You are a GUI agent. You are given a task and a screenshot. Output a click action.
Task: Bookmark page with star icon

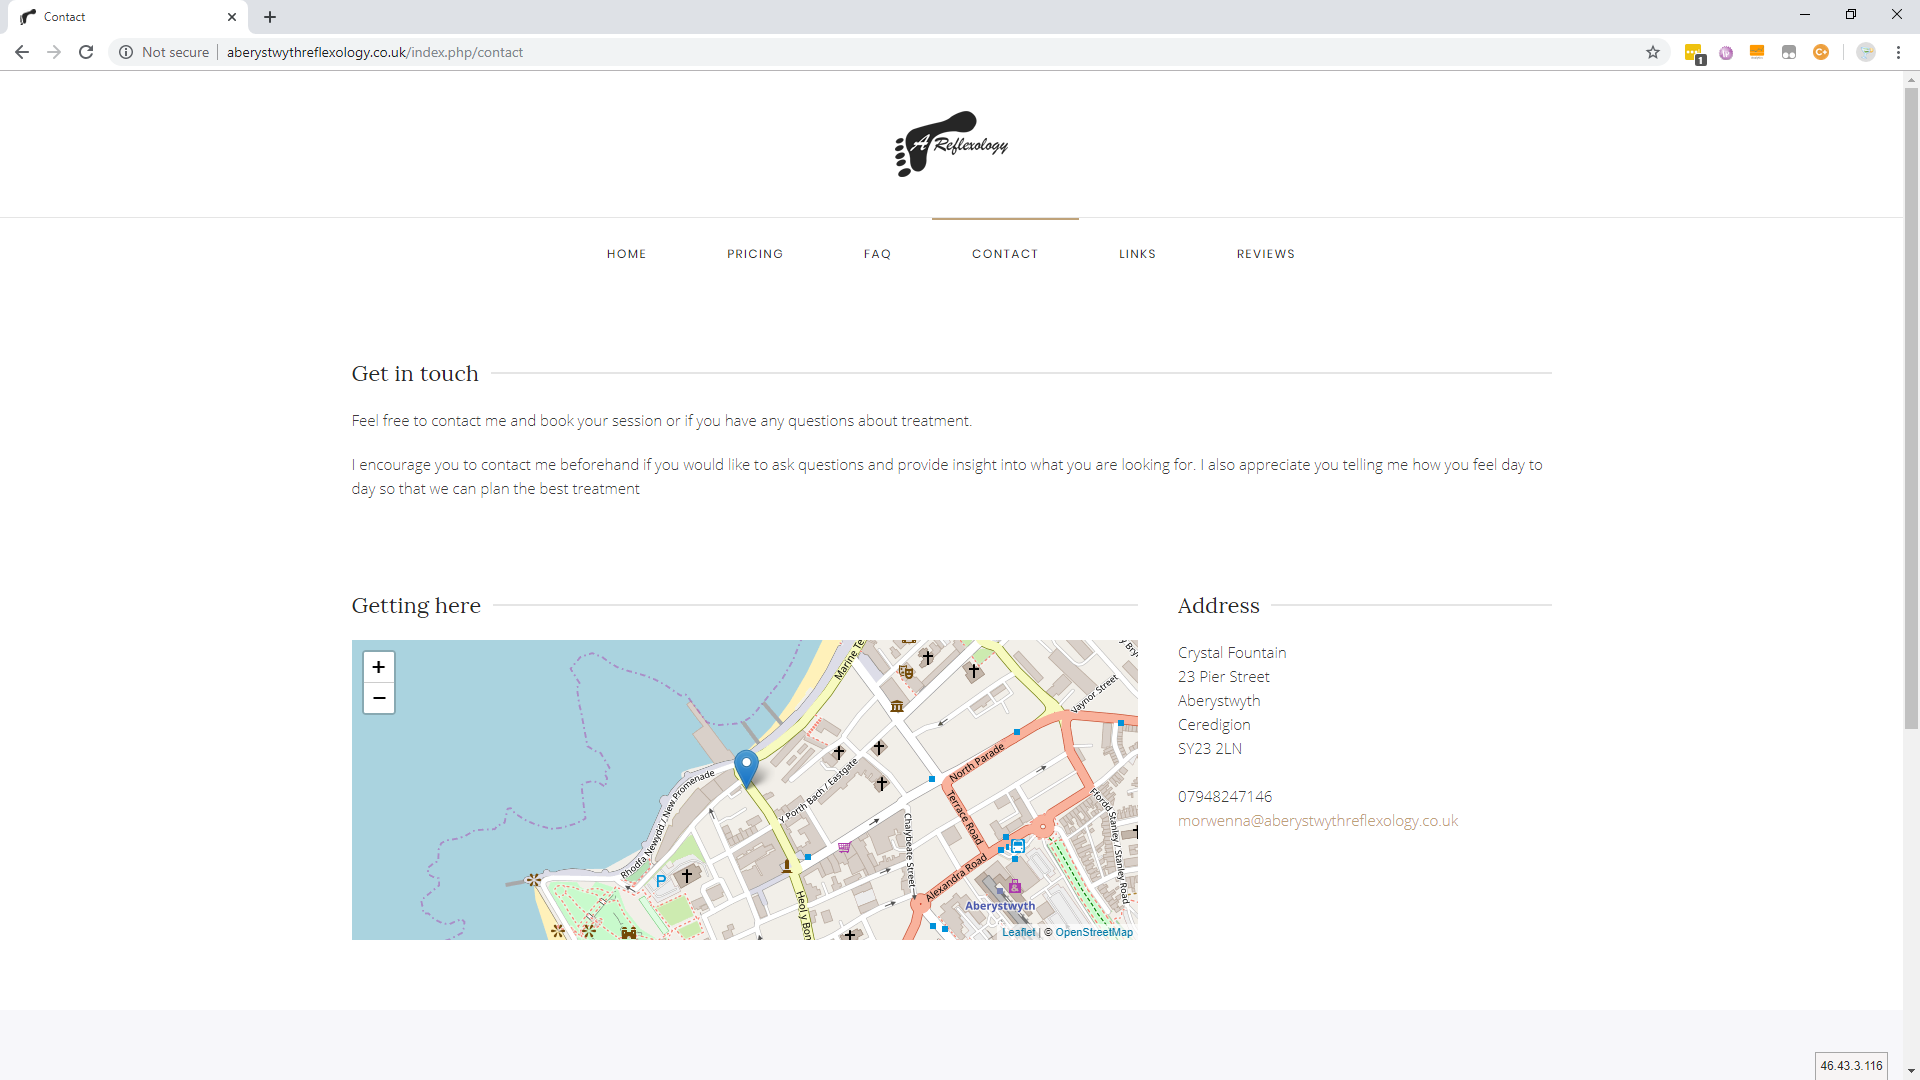pyautogui.click(x=1653, y=52)
